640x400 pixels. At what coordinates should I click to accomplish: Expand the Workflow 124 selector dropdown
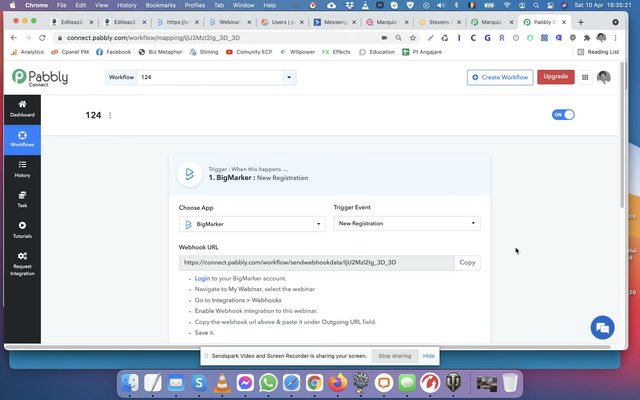click(x=289, y=77)
